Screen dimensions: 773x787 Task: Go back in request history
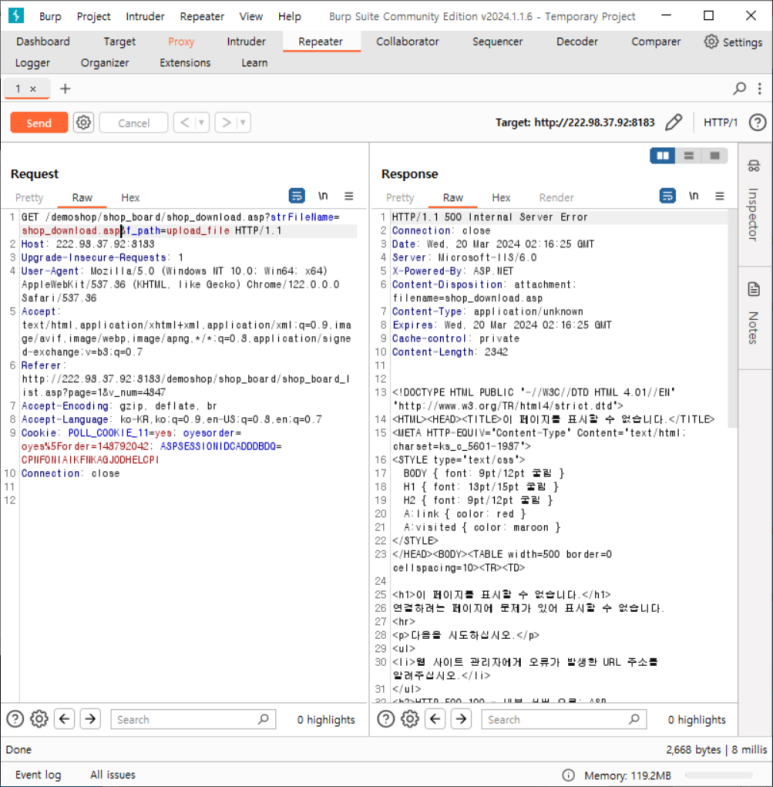(185, 122)
